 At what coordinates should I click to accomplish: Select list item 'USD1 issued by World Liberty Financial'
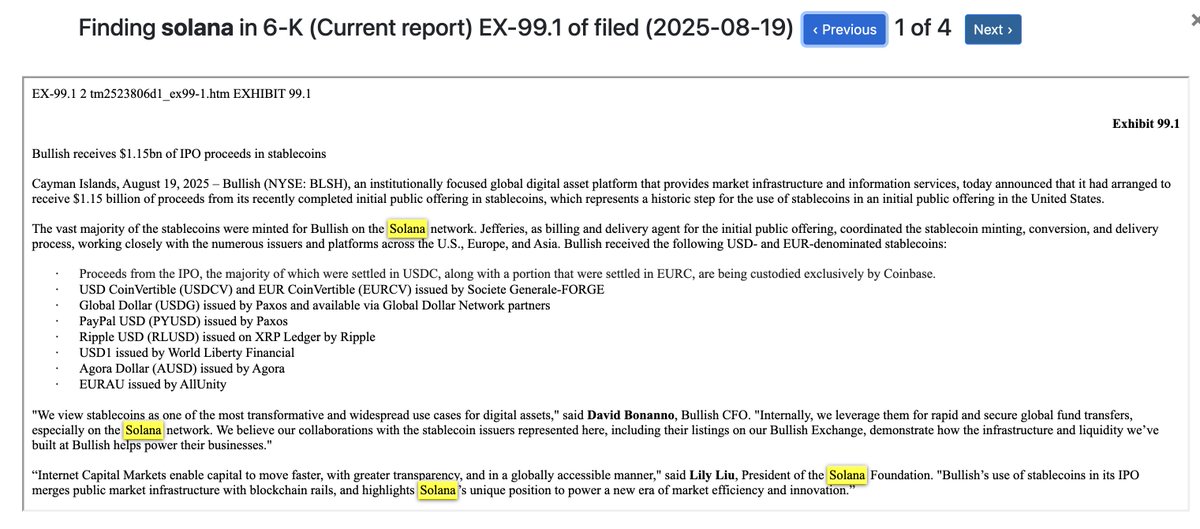tap(187, 352)
